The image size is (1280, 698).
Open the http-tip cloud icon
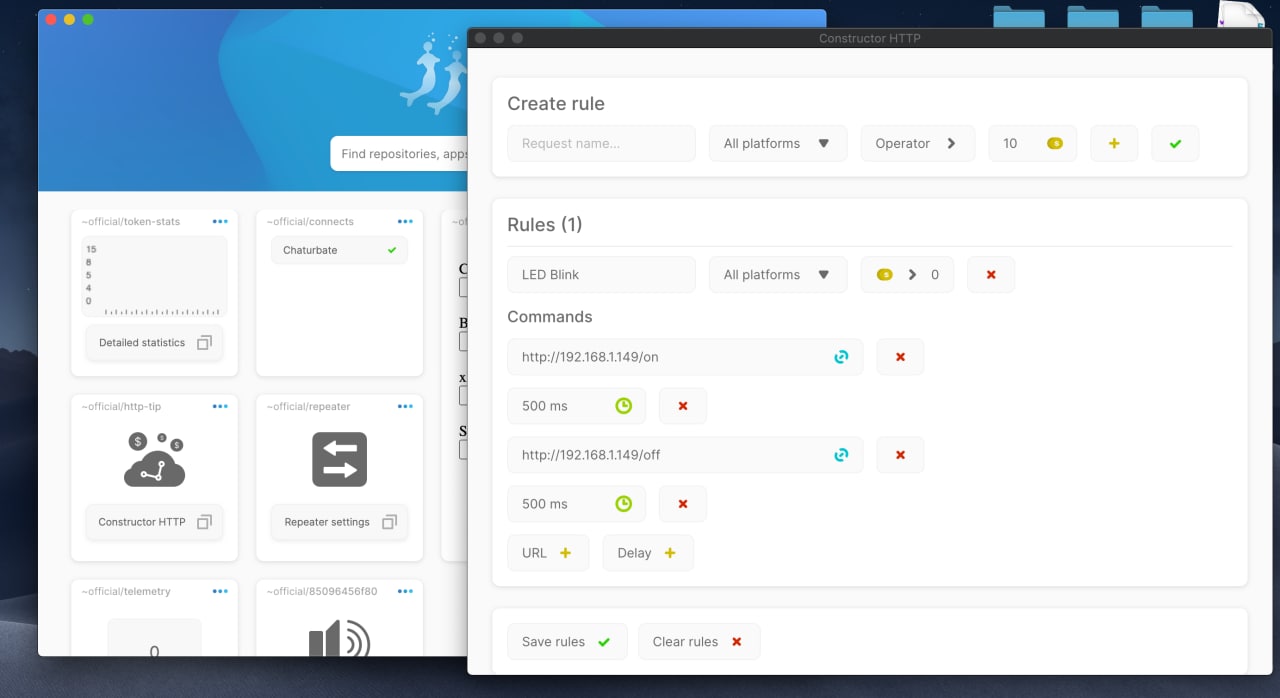point(154,461)
